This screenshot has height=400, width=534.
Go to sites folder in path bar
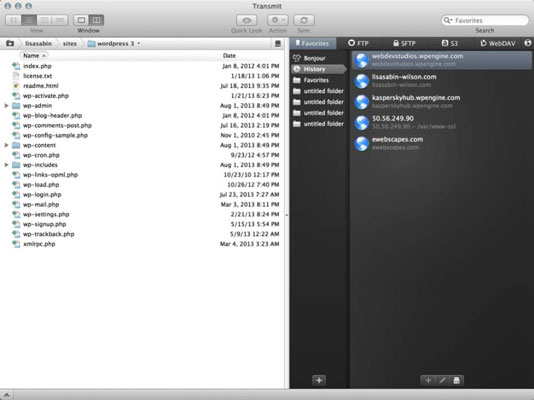pos(70,44)
